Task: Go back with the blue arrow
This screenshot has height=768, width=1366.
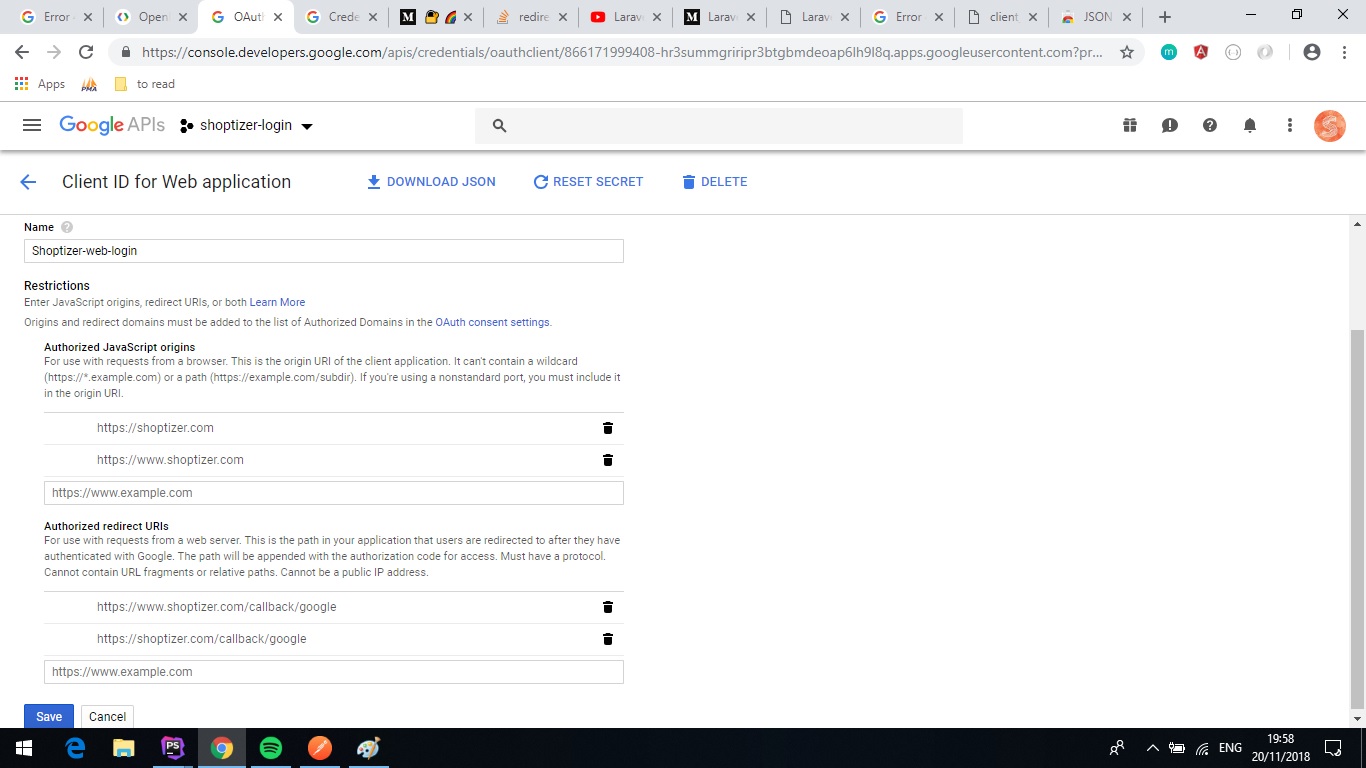Action: point(28,182)
